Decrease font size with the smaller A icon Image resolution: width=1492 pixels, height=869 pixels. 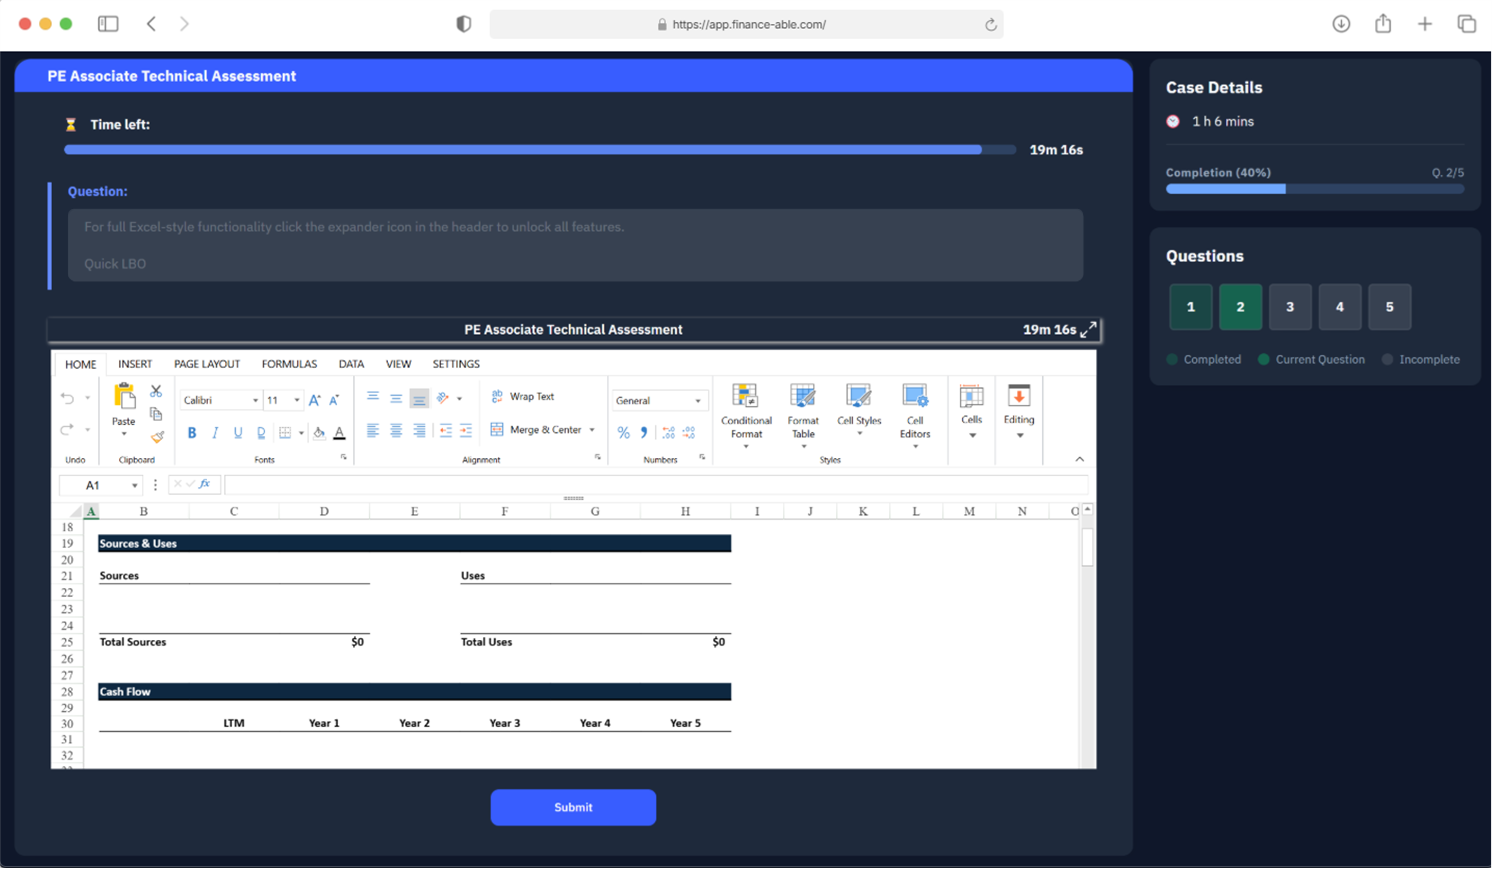(x=335, y=400)
